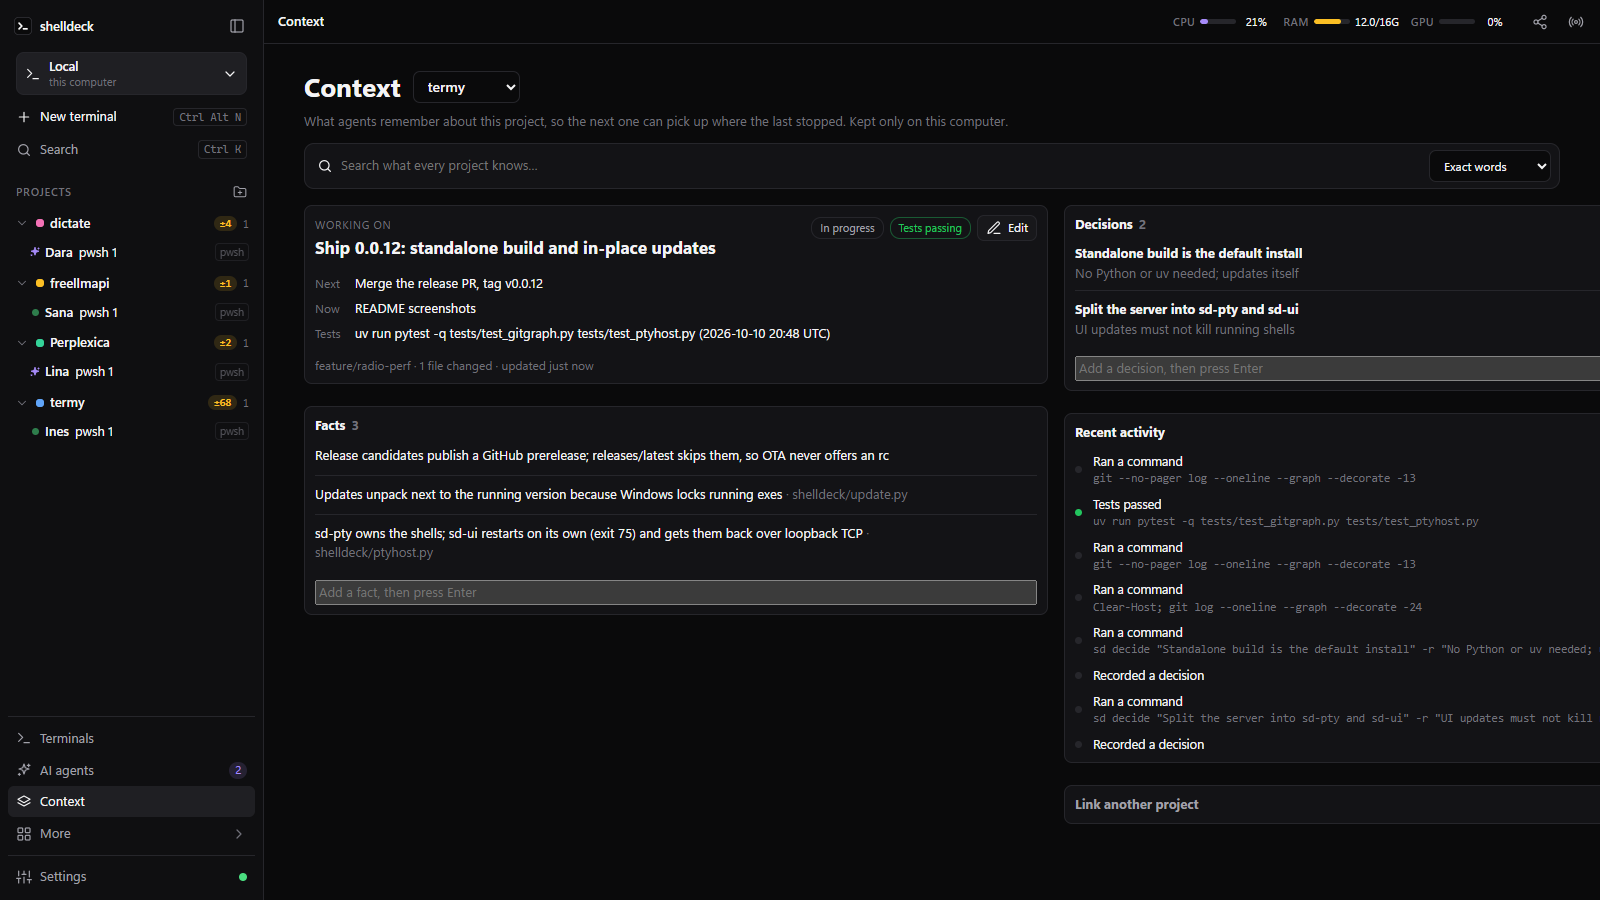Click the More grid icon

point(24,834)
